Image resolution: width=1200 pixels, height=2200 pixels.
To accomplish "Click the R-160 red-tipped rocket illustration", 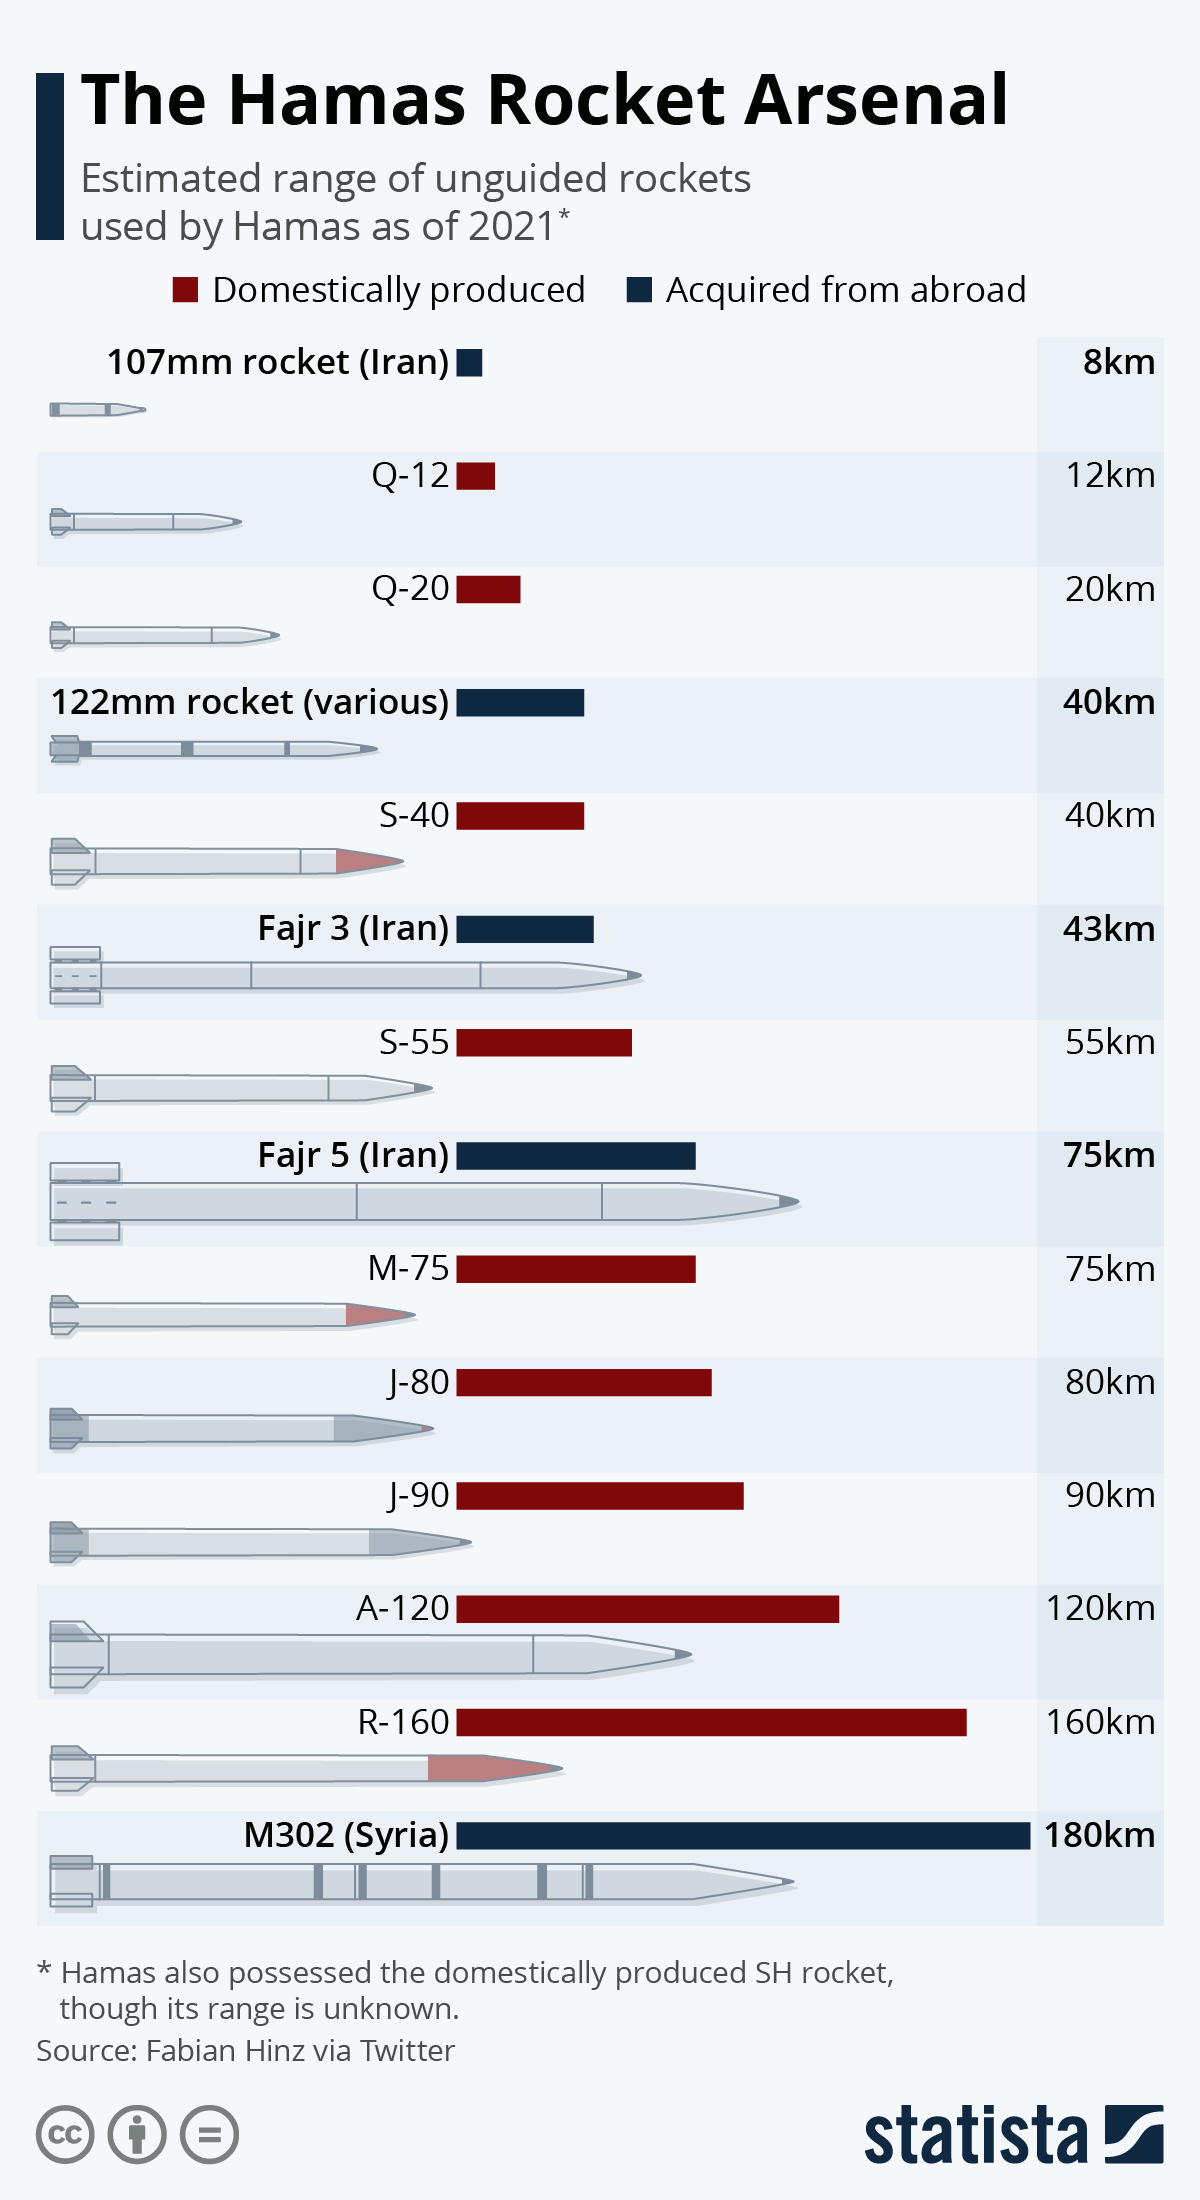I will tap(306, 1769).
